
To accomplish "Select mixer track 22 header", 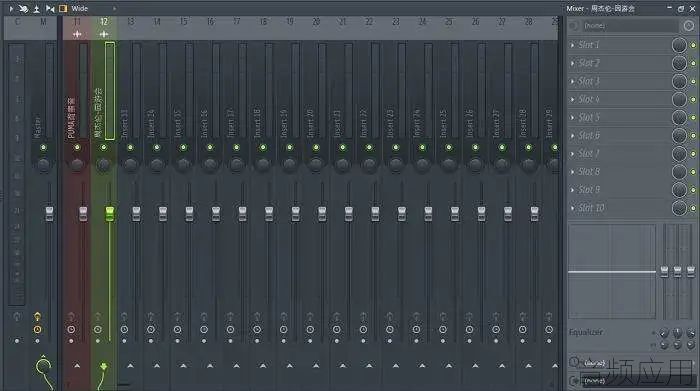I will (x=369, y=21).
